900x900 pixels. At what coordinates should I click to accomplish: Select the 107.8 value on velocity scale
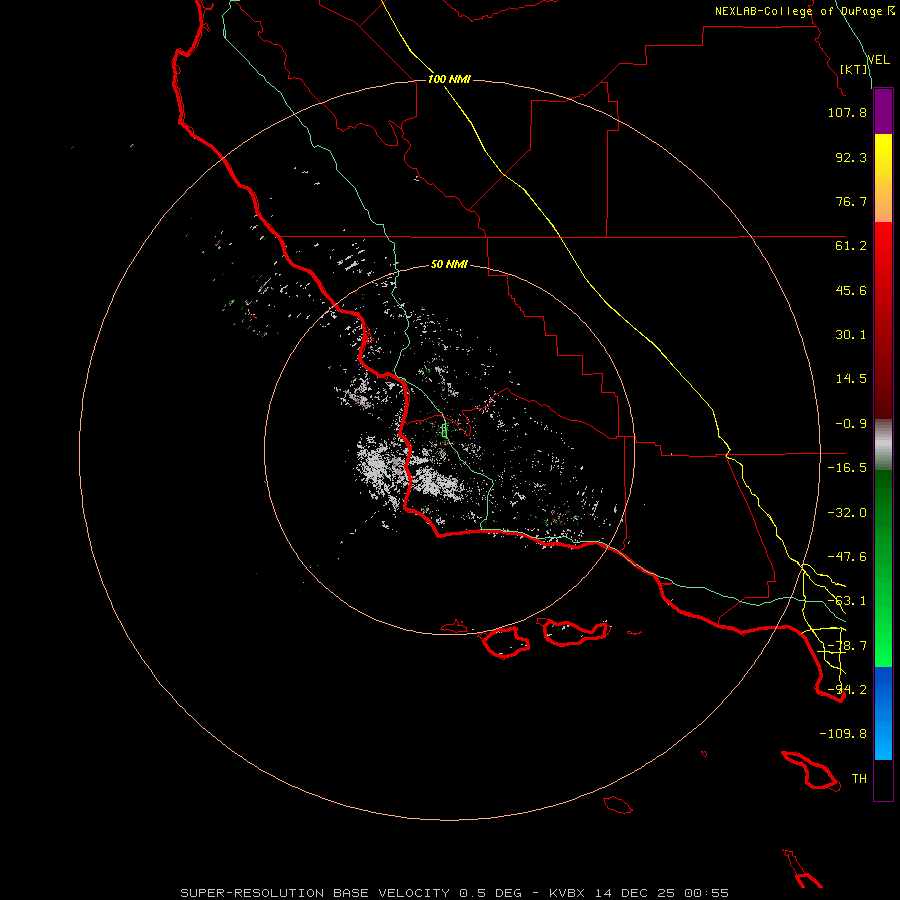point(847,112)
